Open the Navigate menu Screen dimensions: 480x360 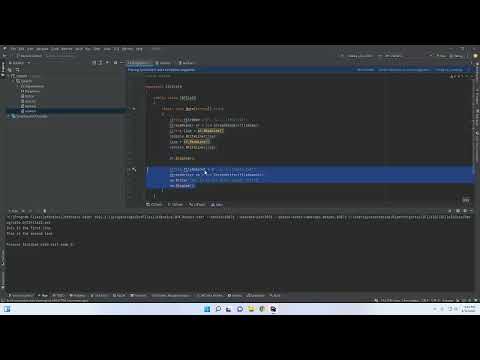pyautogui.click(x=42, y=49)
